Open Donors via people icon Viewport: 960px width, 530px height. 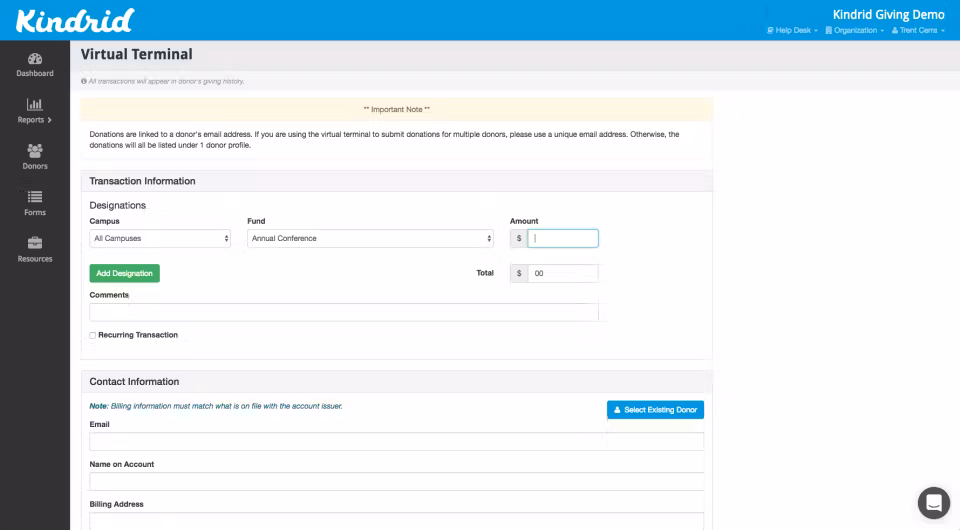click(35, 151)
